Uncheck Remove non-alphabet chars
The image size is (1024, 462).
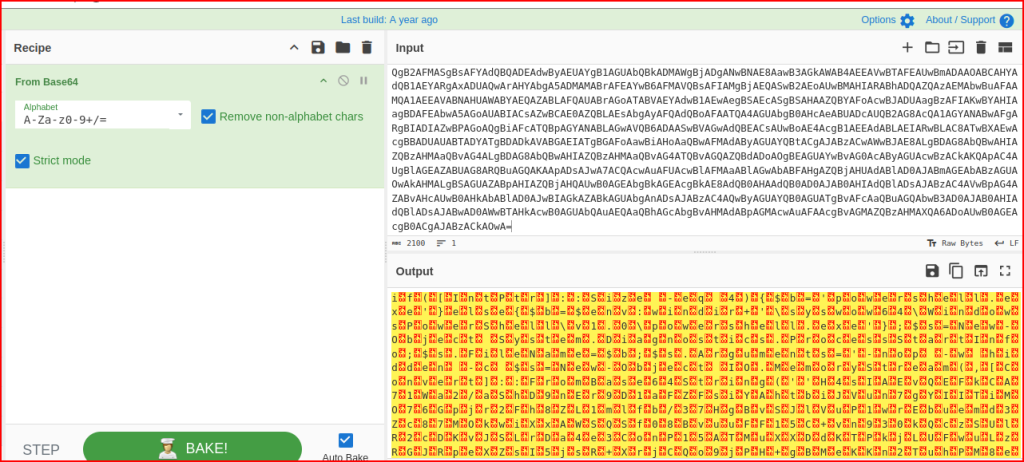click(x=208, y=117)
